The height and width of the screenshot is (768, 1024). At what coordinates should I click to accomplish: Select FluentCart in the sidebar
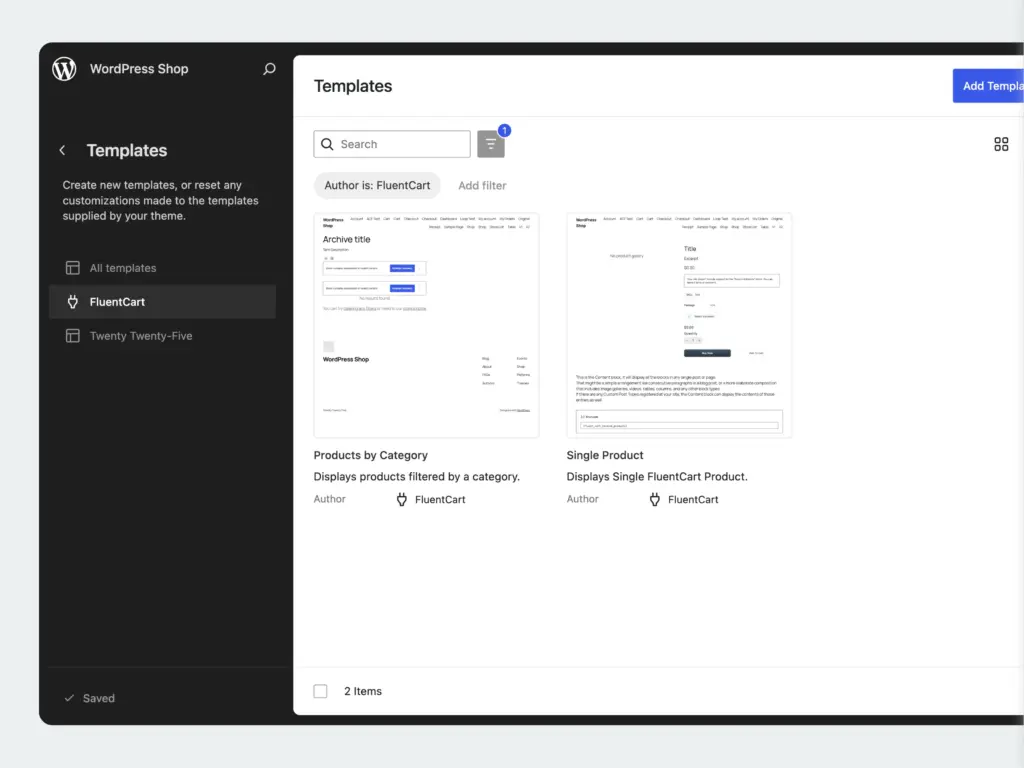click(x=163, y=302)
